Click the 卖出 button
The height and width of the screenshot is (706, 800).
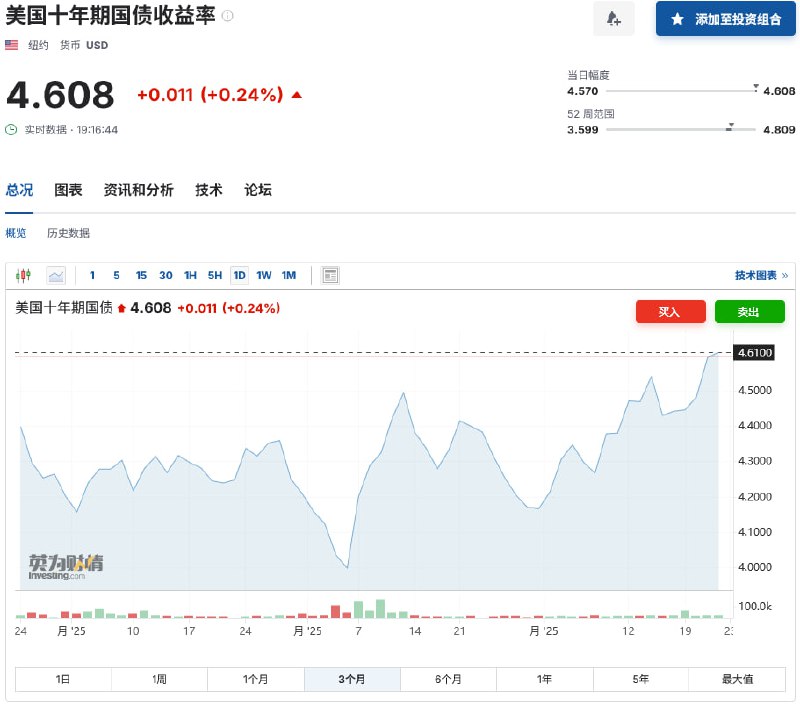click(749, 311)
